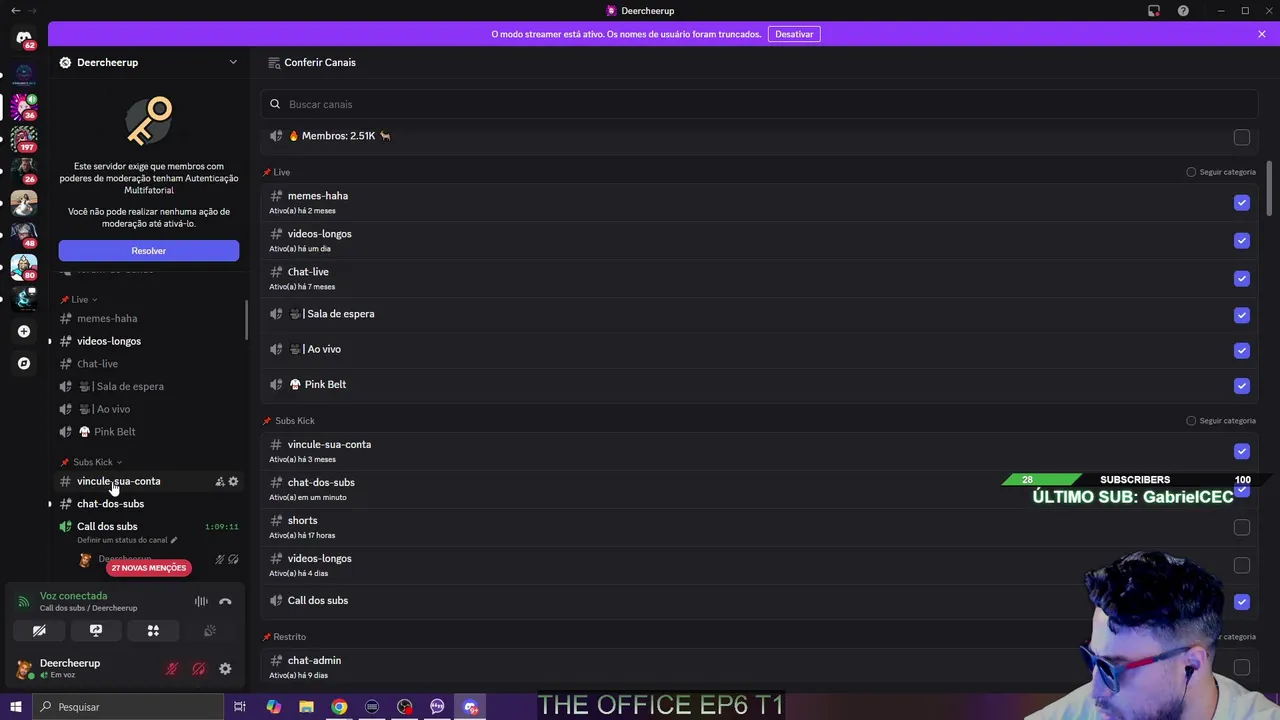This screenshot has height=720, width=1280.
Task: Open Conferir Canais browse view
Action: 312,62
